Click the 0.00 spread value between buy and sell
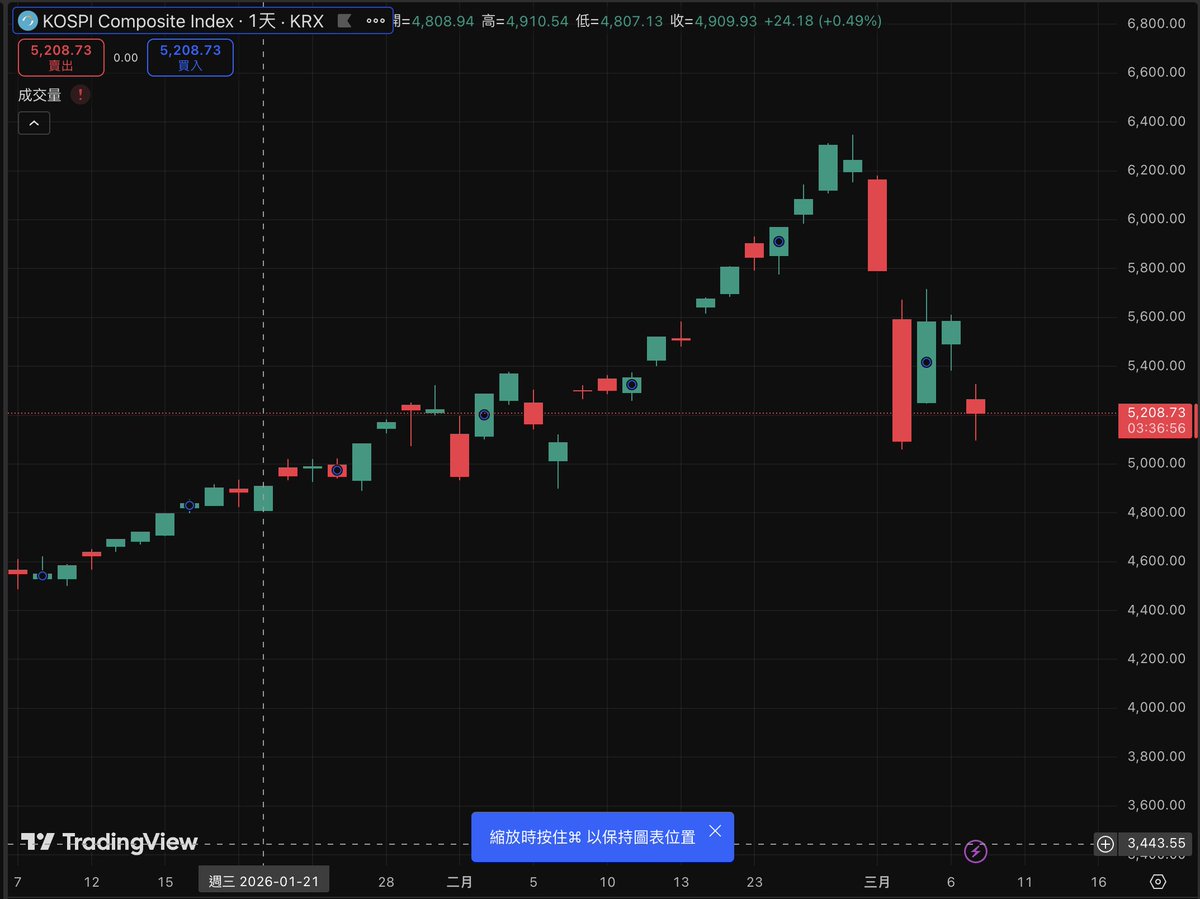 click(x=126, y=58)
